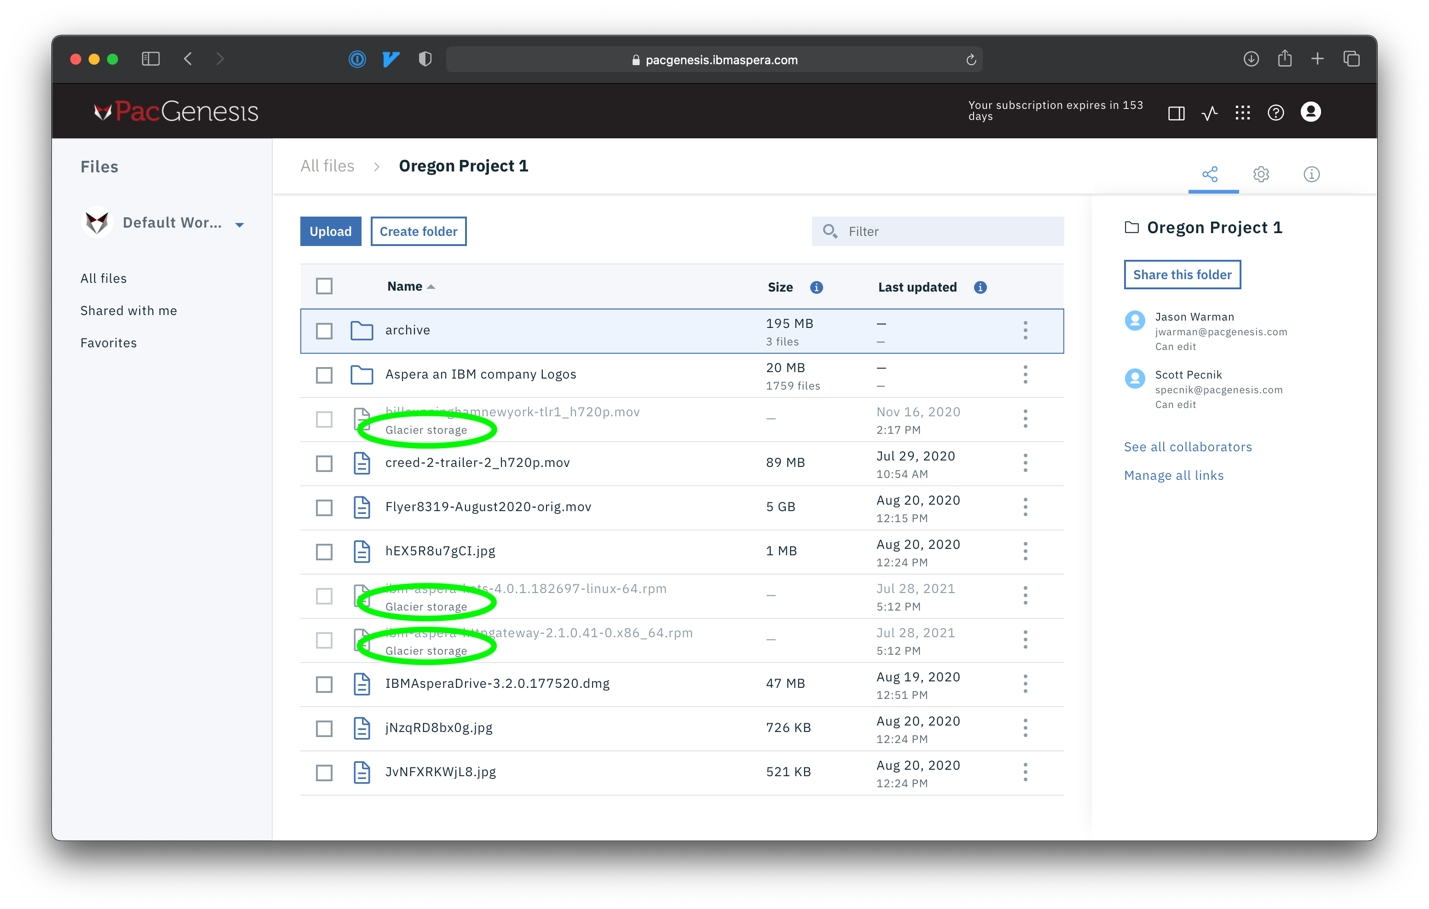Open the Flyer8319-August2020-orig.mov file name
Image resolution: width=1429 pixels, height=909 pixels.
point(488,507)
